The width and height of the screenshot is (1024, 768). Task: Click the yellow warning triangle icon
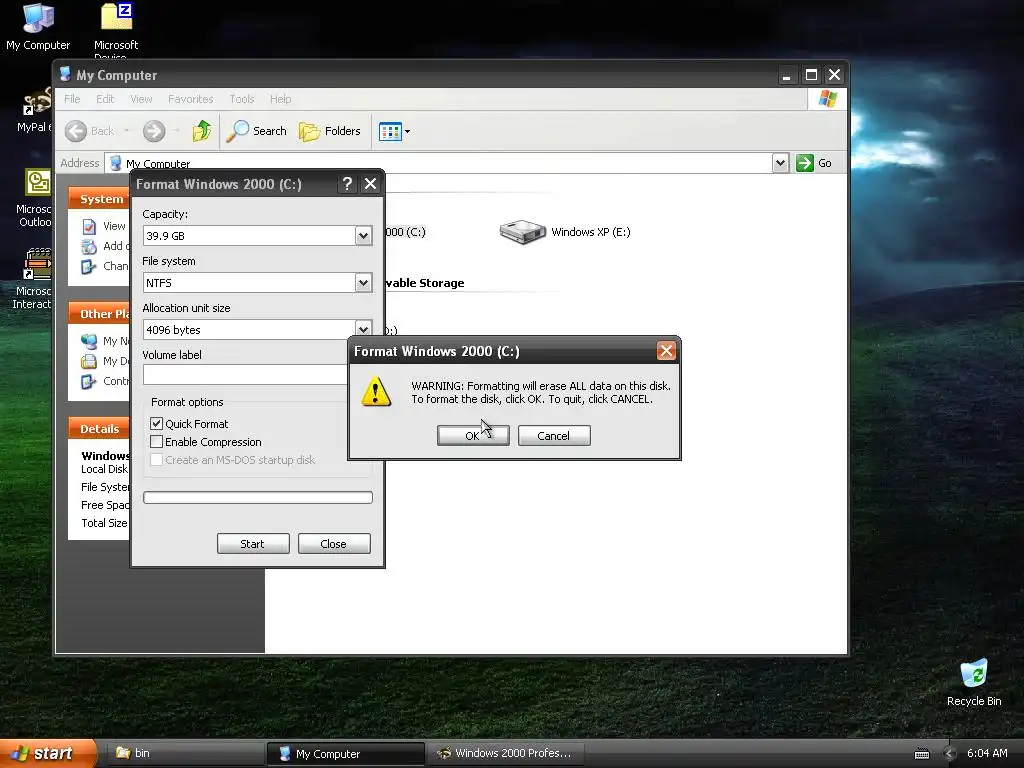point(376,392)
